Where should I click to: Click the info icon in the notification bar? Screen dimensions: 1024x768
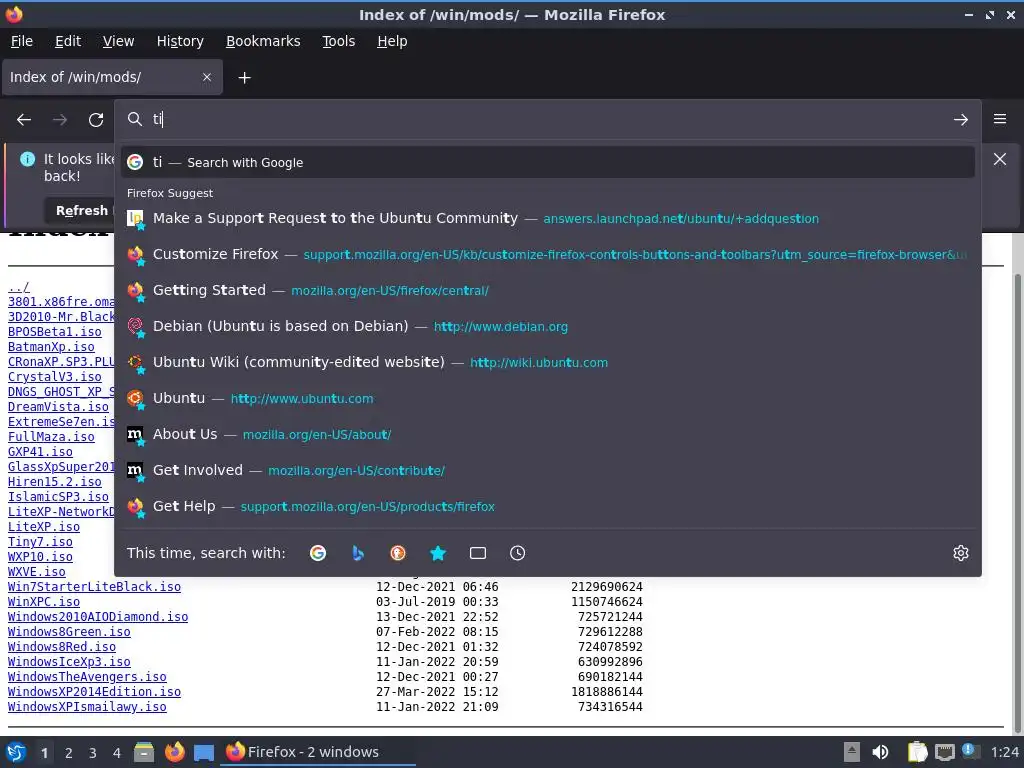[x=27, y=159]
